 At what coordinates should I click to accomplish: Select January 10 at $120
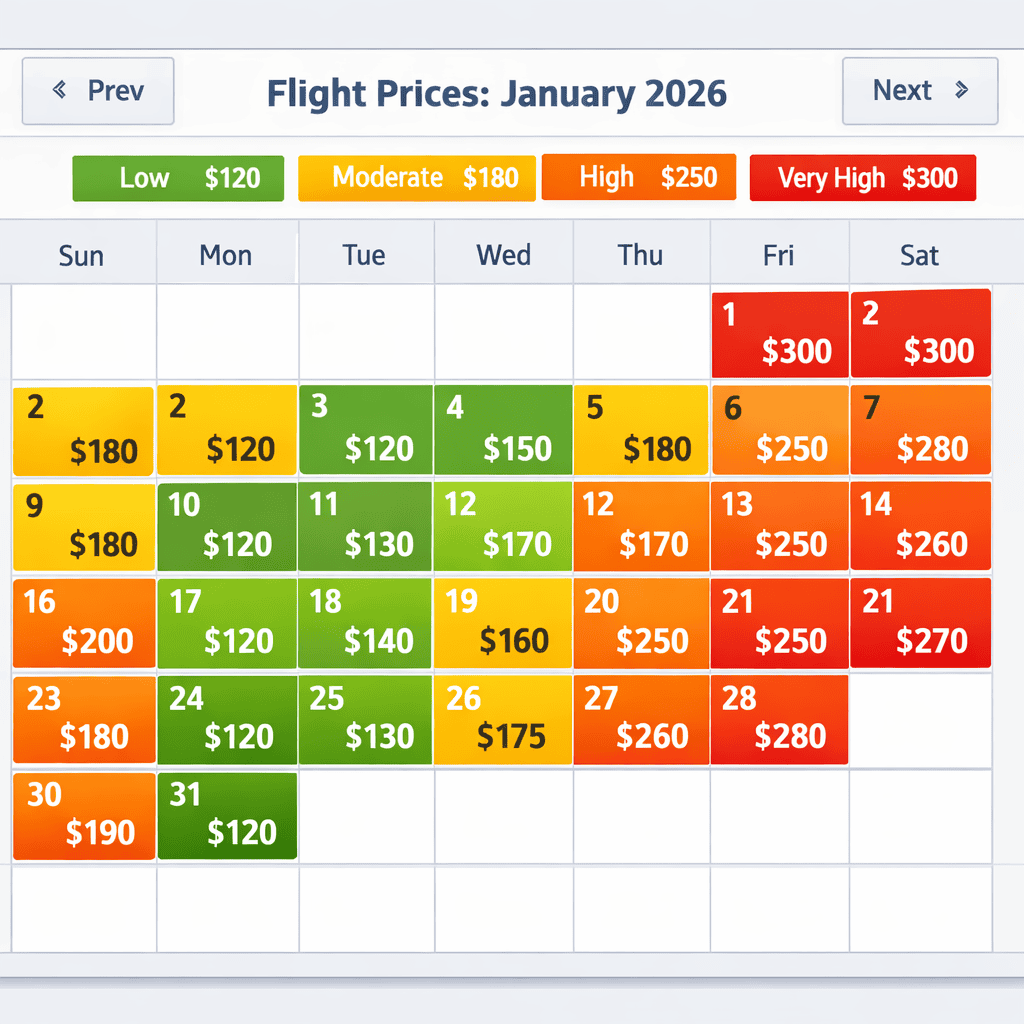point(226,527)
